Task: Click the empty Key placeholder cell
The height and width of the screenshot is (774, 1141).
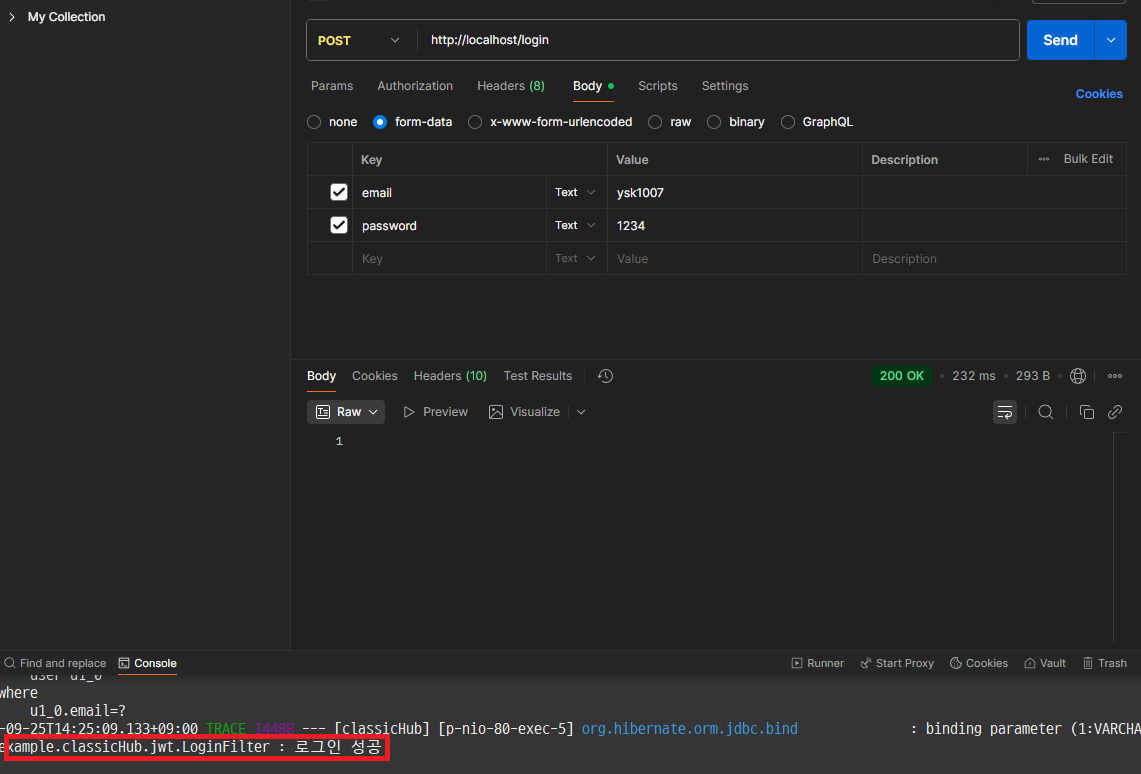Action: (449, 258)
